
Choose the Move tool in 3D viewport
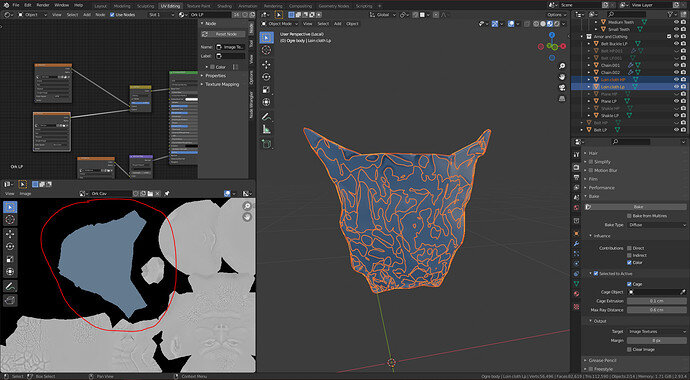coord(266,65)
